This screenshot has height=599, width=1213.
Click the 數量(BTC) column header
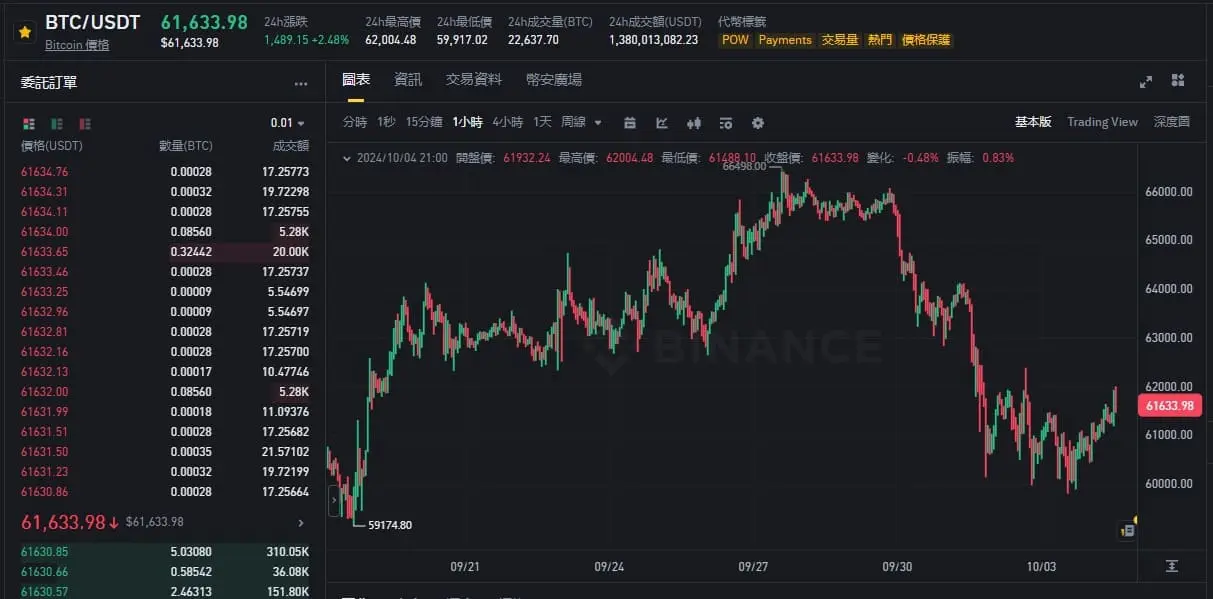(x=186, y=146)
